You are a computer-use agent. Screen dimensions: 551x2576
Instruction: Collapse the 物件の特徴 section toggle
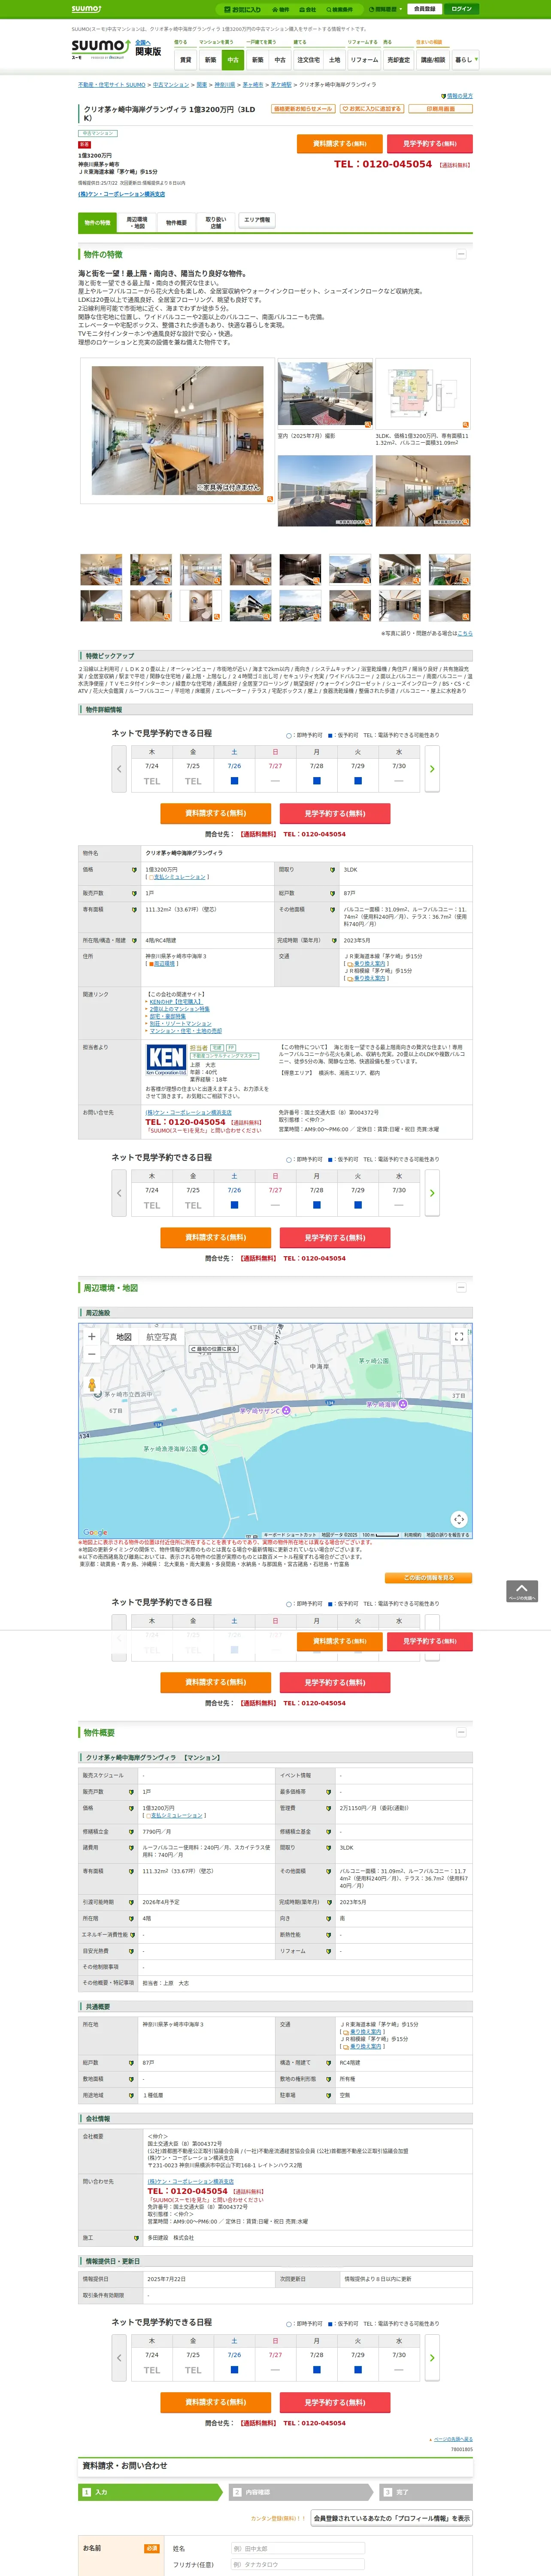[461, 254]
